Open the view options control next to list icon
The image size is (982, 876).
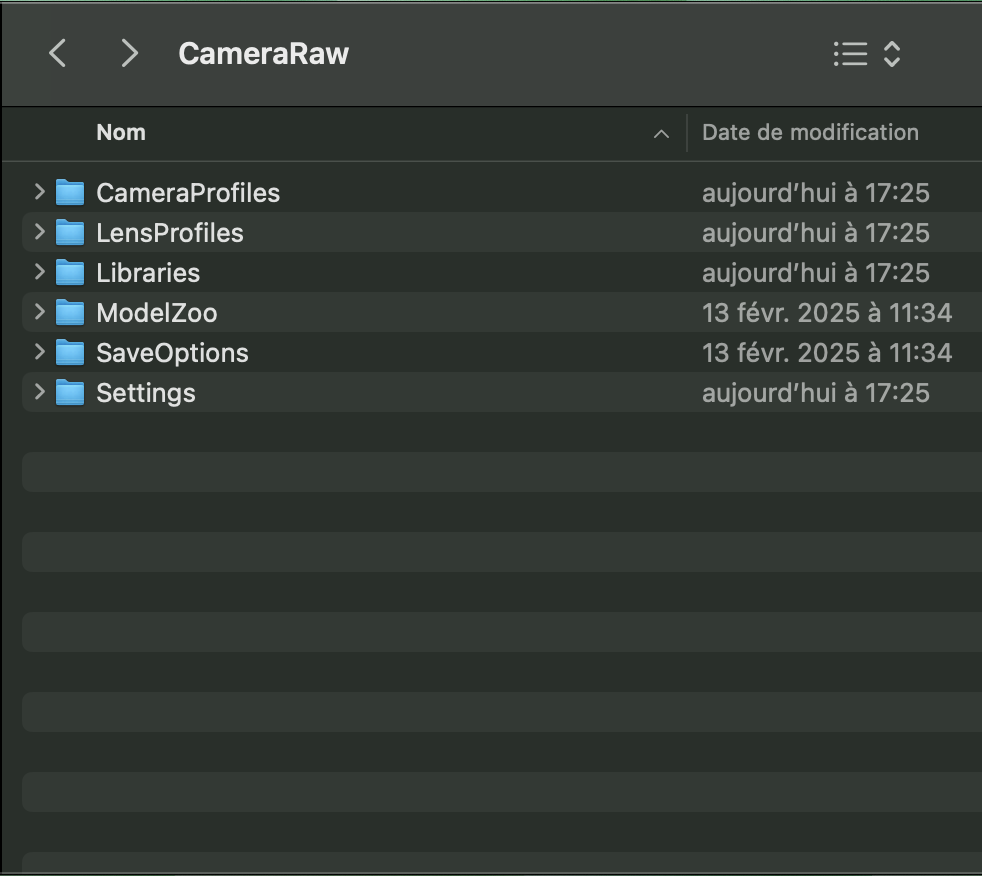pos(890,53)
